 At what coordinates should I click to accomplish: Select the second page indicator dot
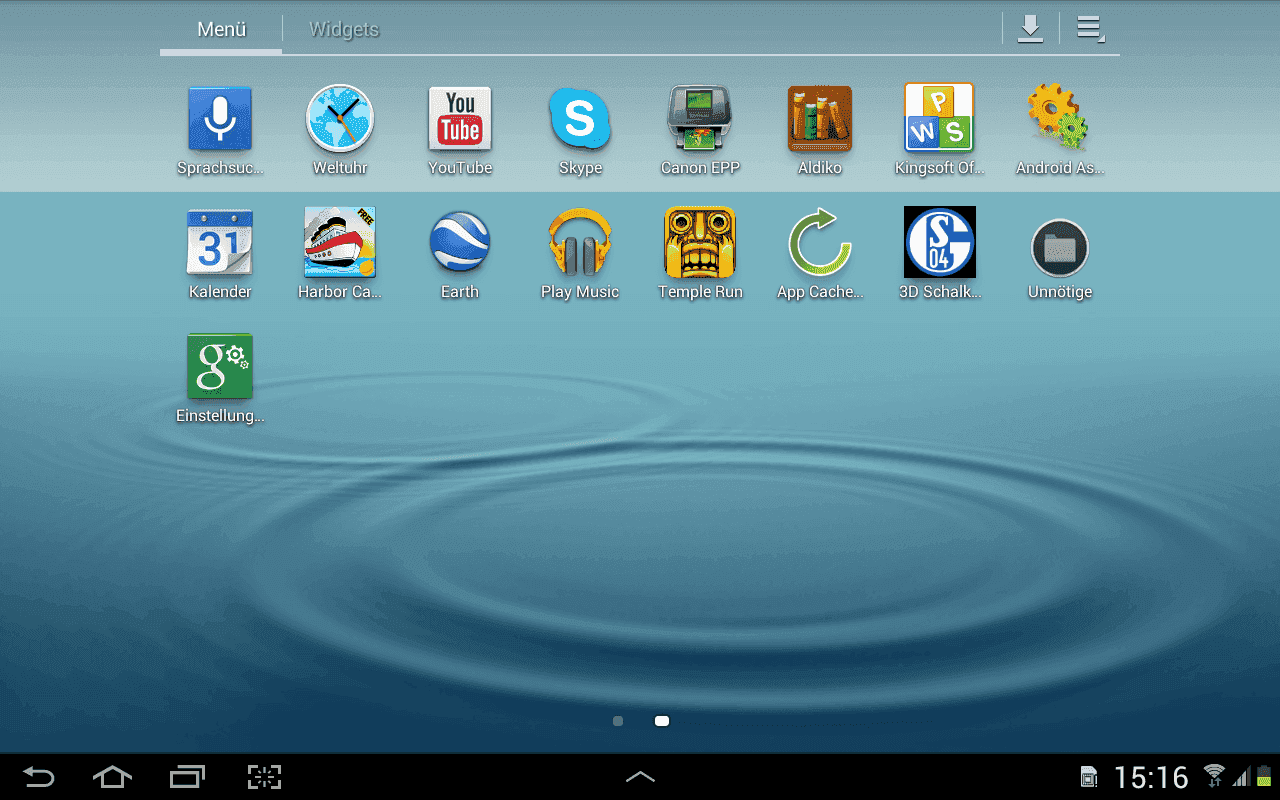(661, 721)
